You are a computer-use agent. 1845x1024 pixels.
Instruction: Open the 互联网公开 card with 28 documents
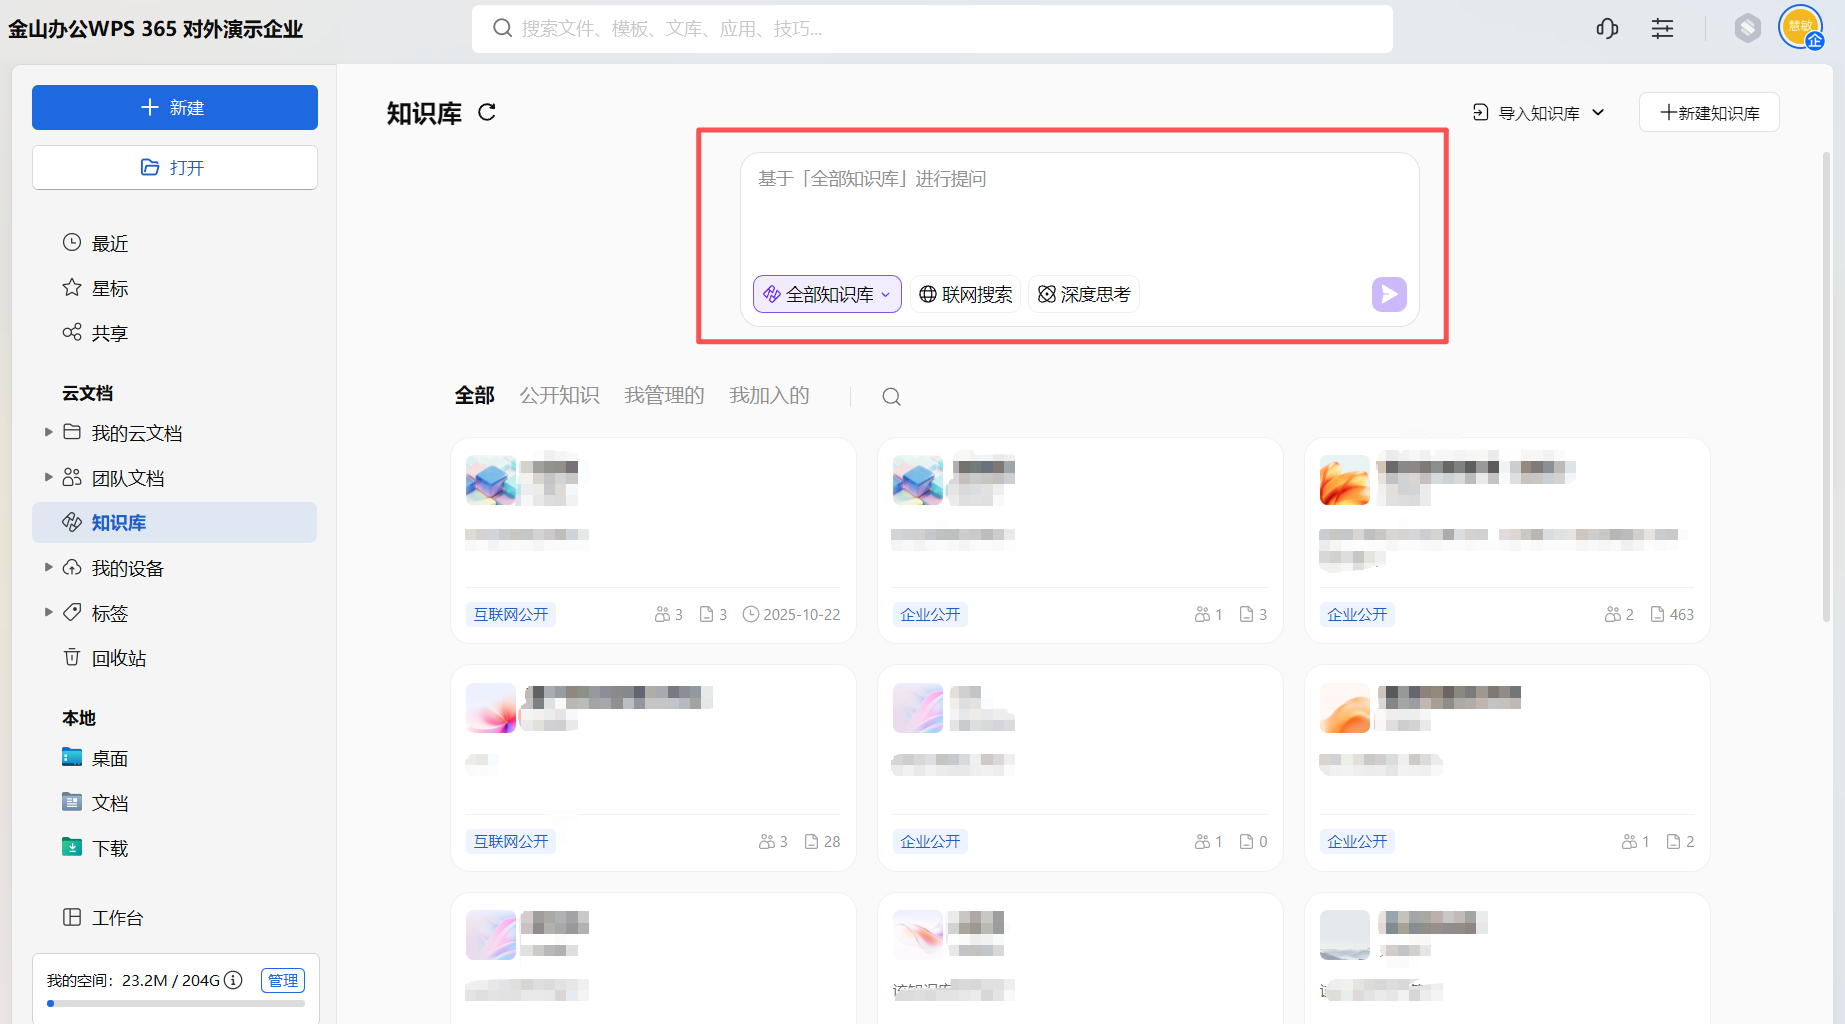coord(653,767)
